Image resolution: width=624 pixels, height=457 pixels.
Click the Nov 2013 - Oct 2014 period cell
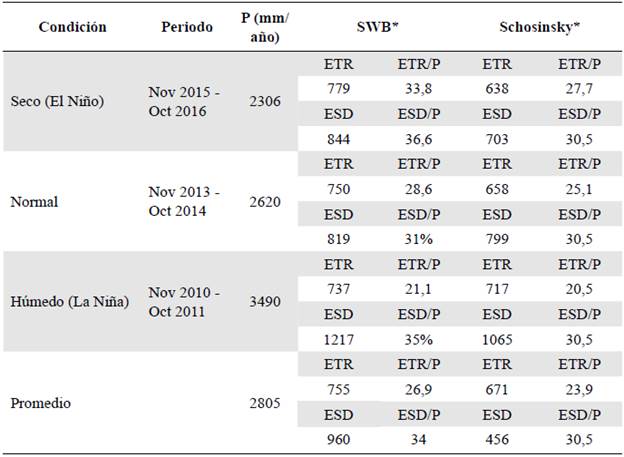pyautogui.click(x=186, y=201)
